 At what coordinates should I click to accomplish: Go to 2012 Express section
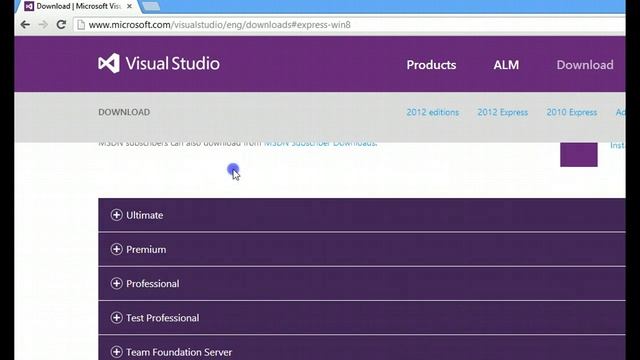point(502,112)
